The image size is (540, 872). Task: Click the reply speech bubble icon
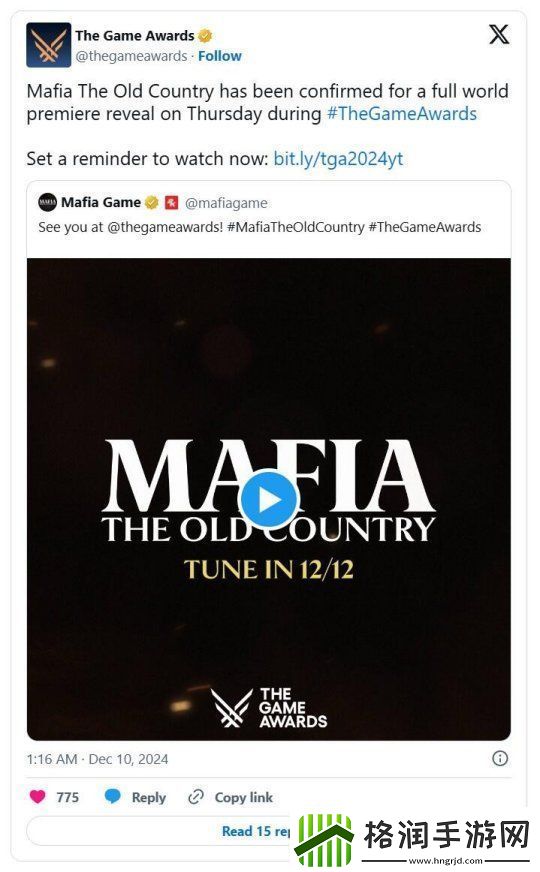point(112,796)
